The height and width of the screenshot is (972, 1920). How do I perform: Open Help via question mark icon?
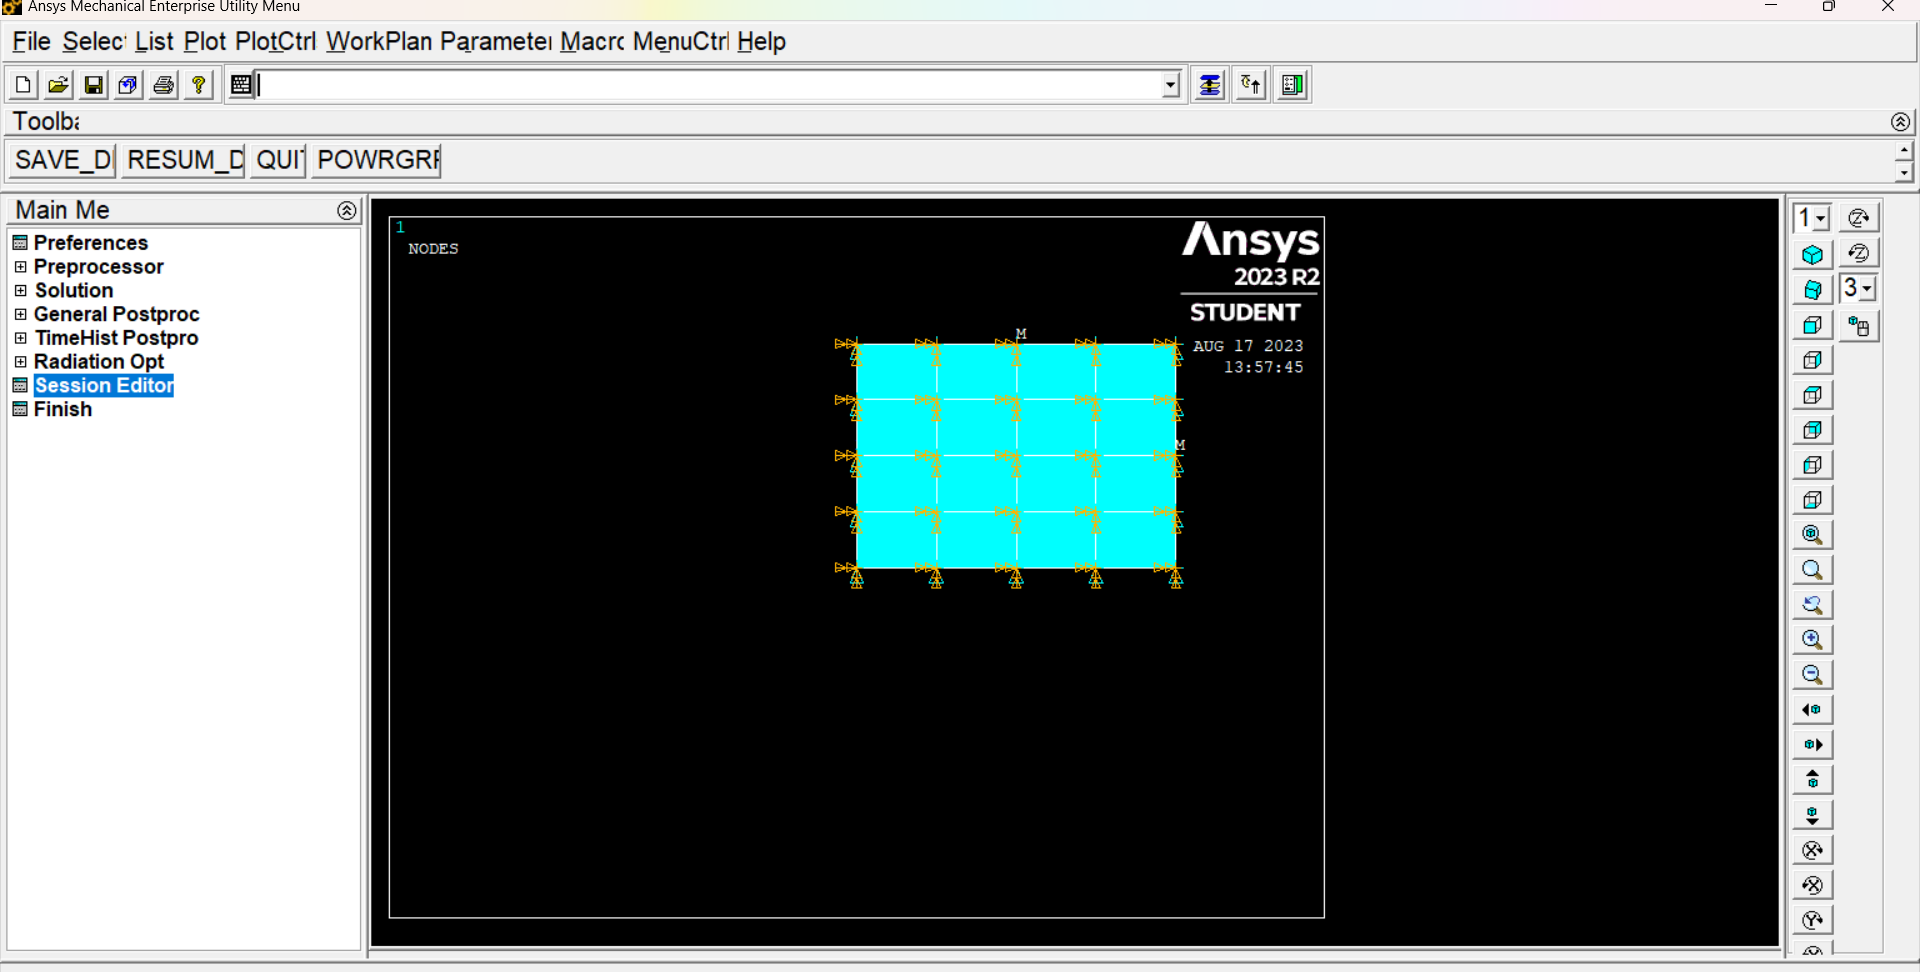click(198, 85)
